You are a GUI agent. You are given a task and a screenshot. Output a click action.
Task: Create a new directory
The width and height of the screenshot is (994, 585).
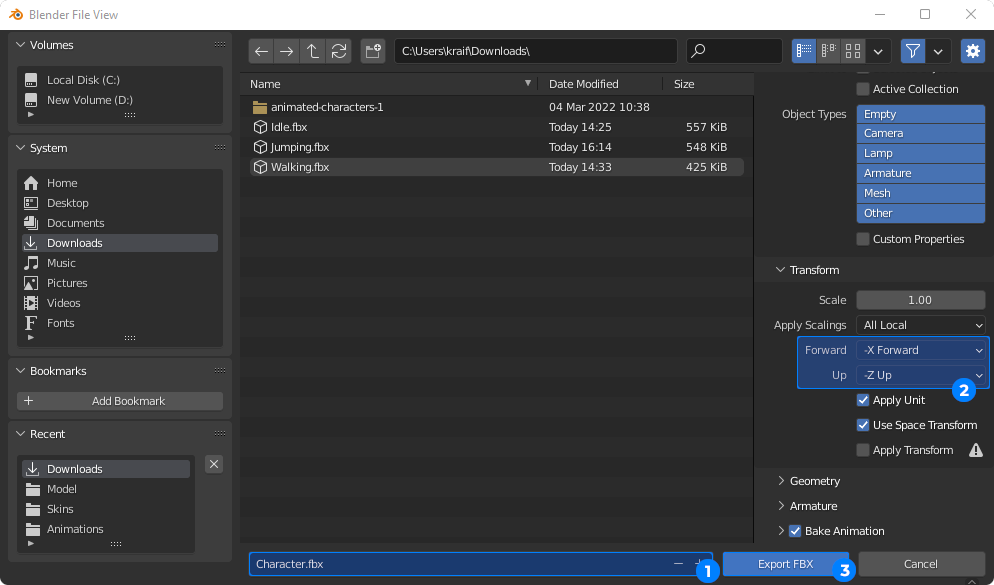tap(373, 51)
